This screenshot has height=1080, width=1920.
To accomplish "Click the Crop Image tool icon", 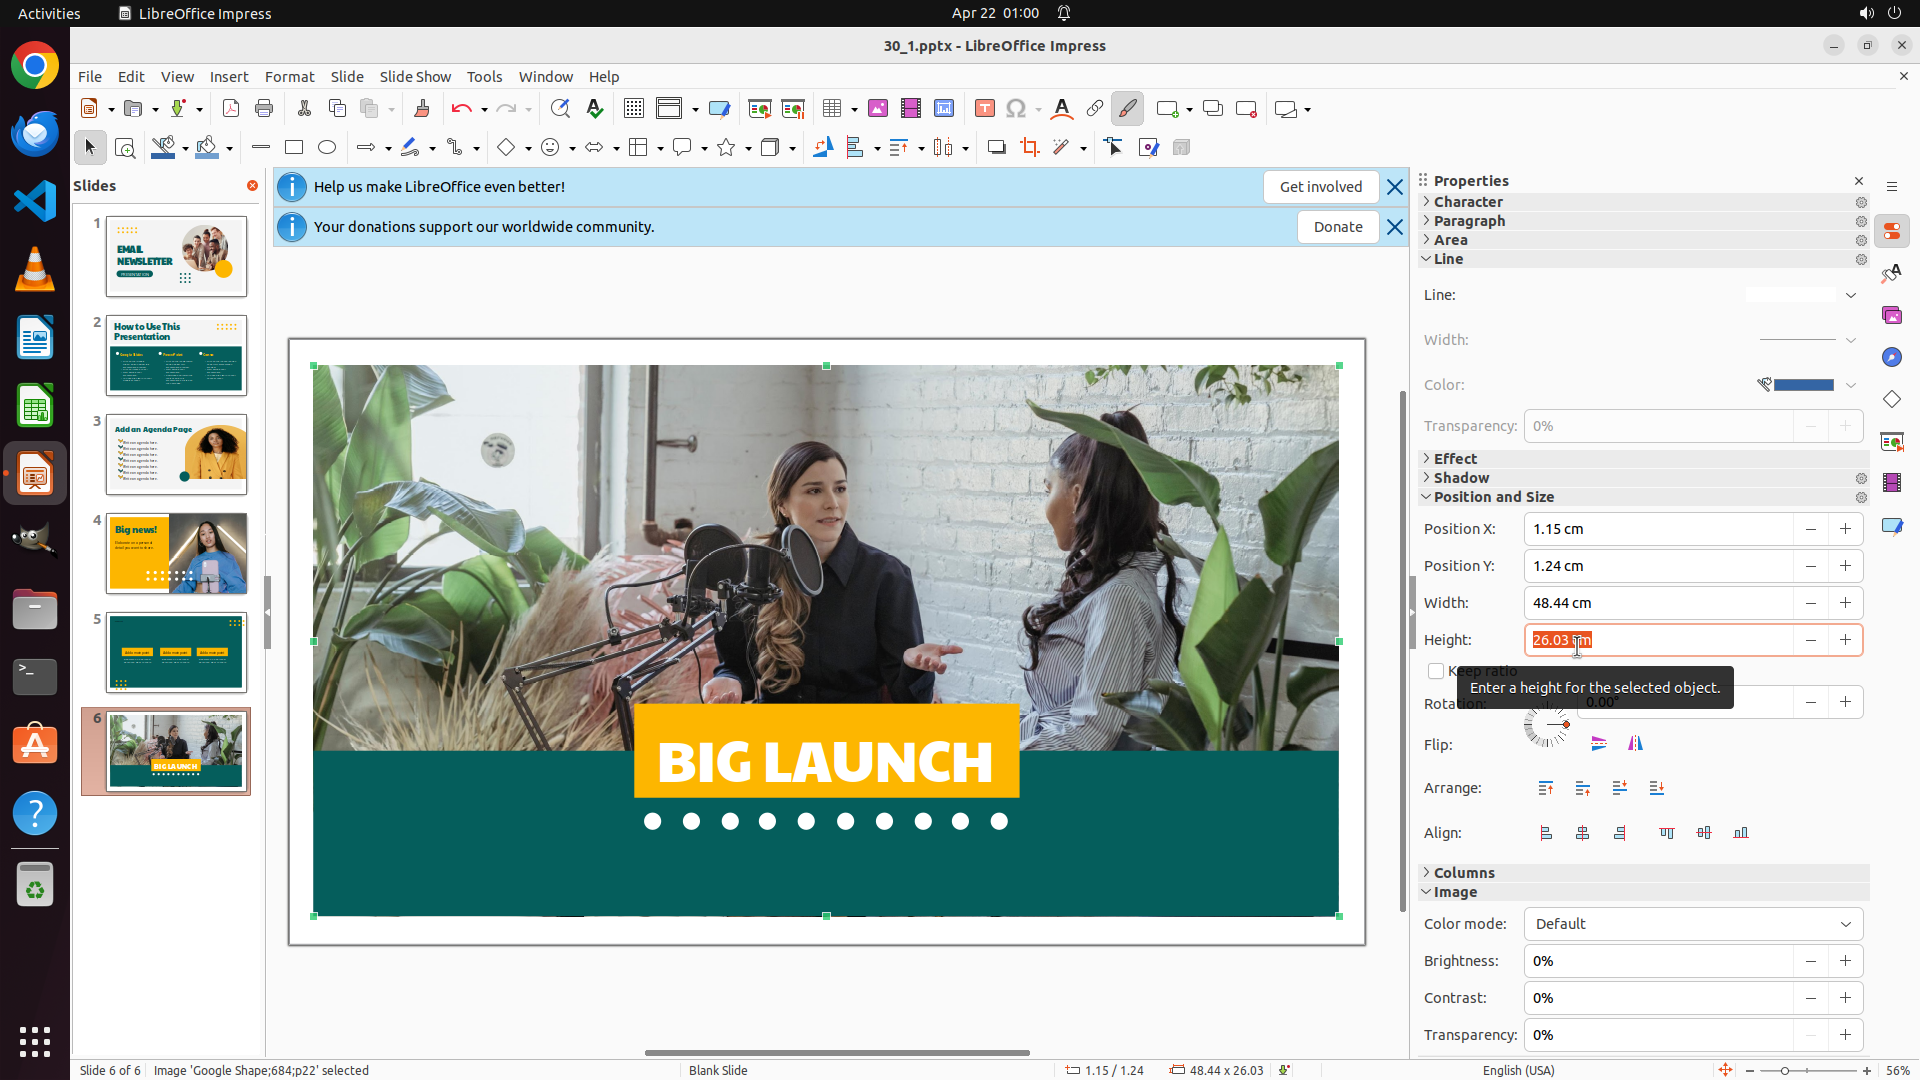I will tap(1029, 148).
